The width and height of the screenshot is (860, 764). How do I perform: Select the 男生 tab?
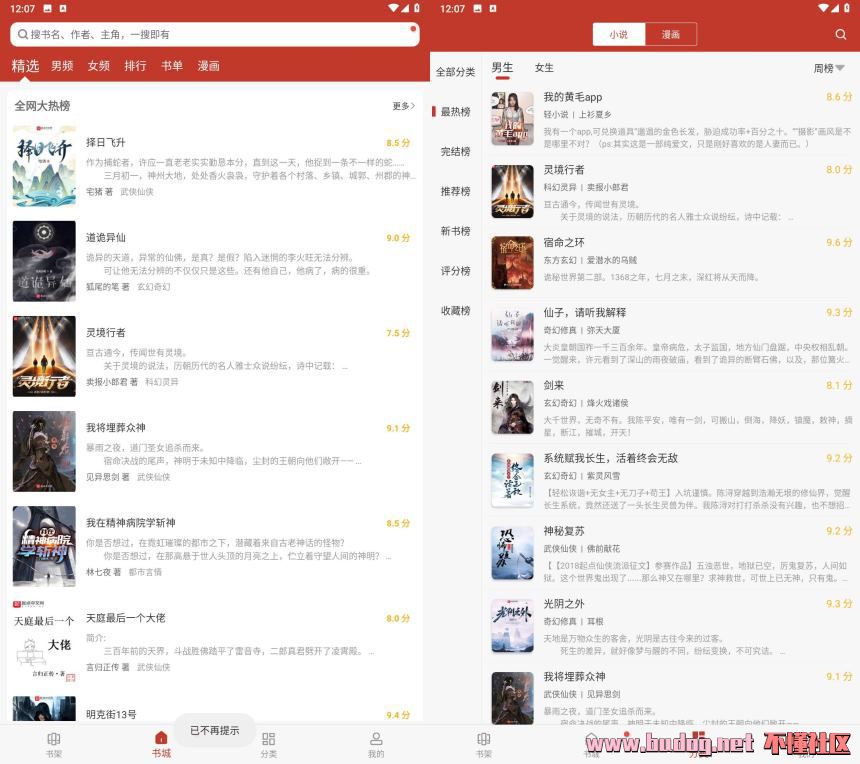point(502,67)
